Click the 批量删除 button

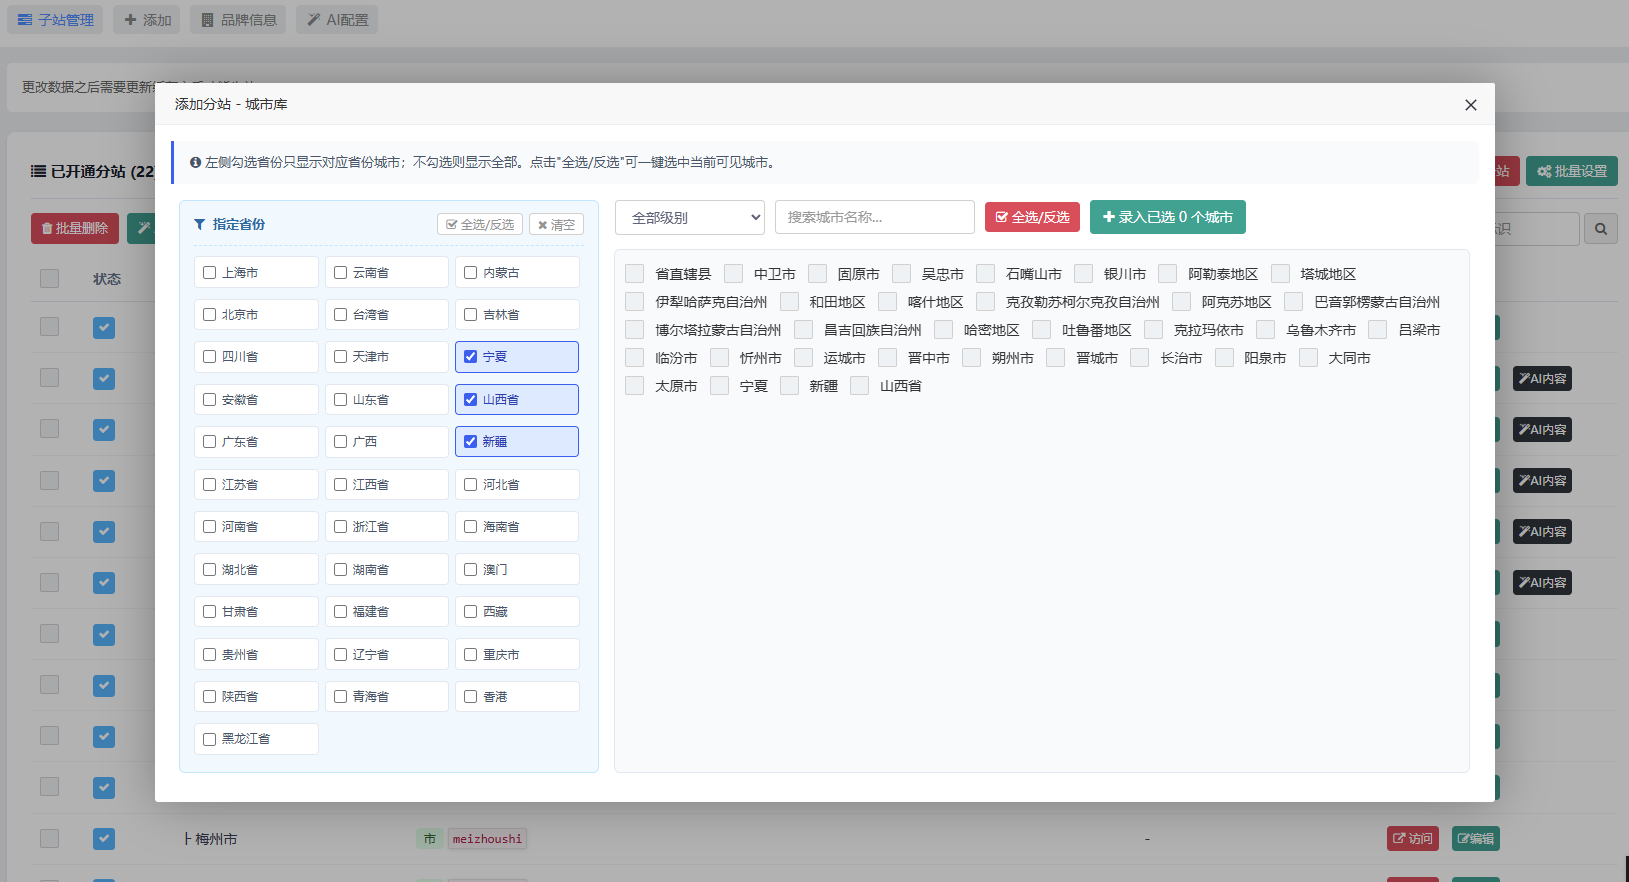coord(75,228)
